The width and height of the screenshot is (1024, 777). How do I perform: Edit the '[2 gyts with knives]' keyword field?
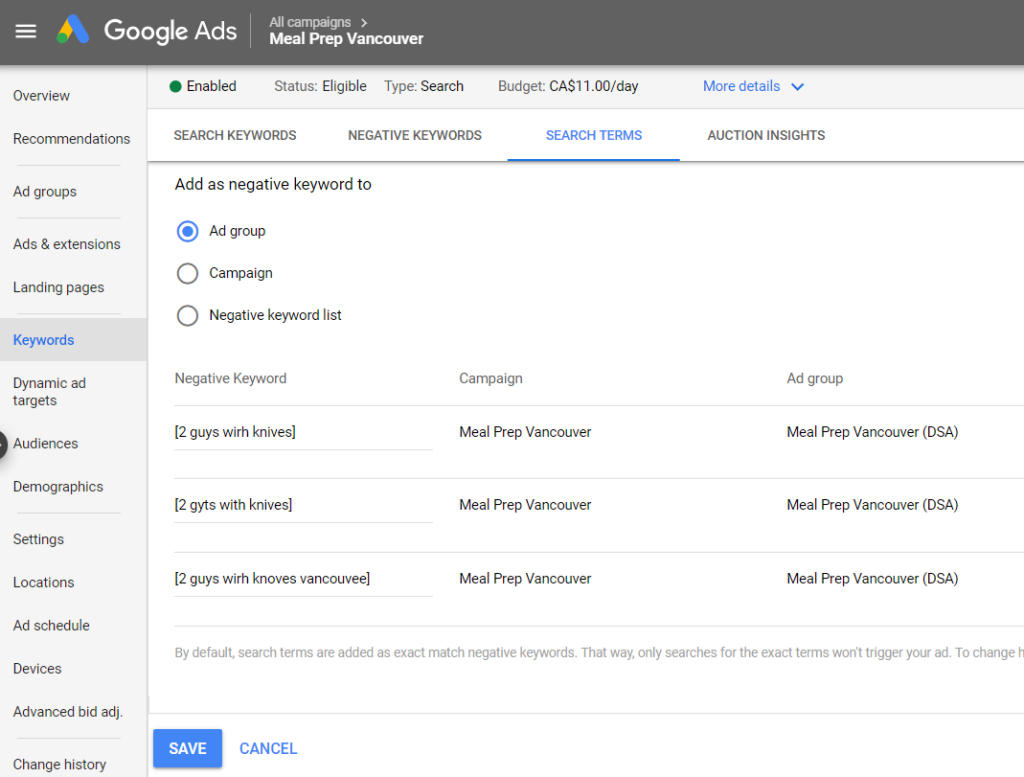pyautogui.click(x=302, y=505)
